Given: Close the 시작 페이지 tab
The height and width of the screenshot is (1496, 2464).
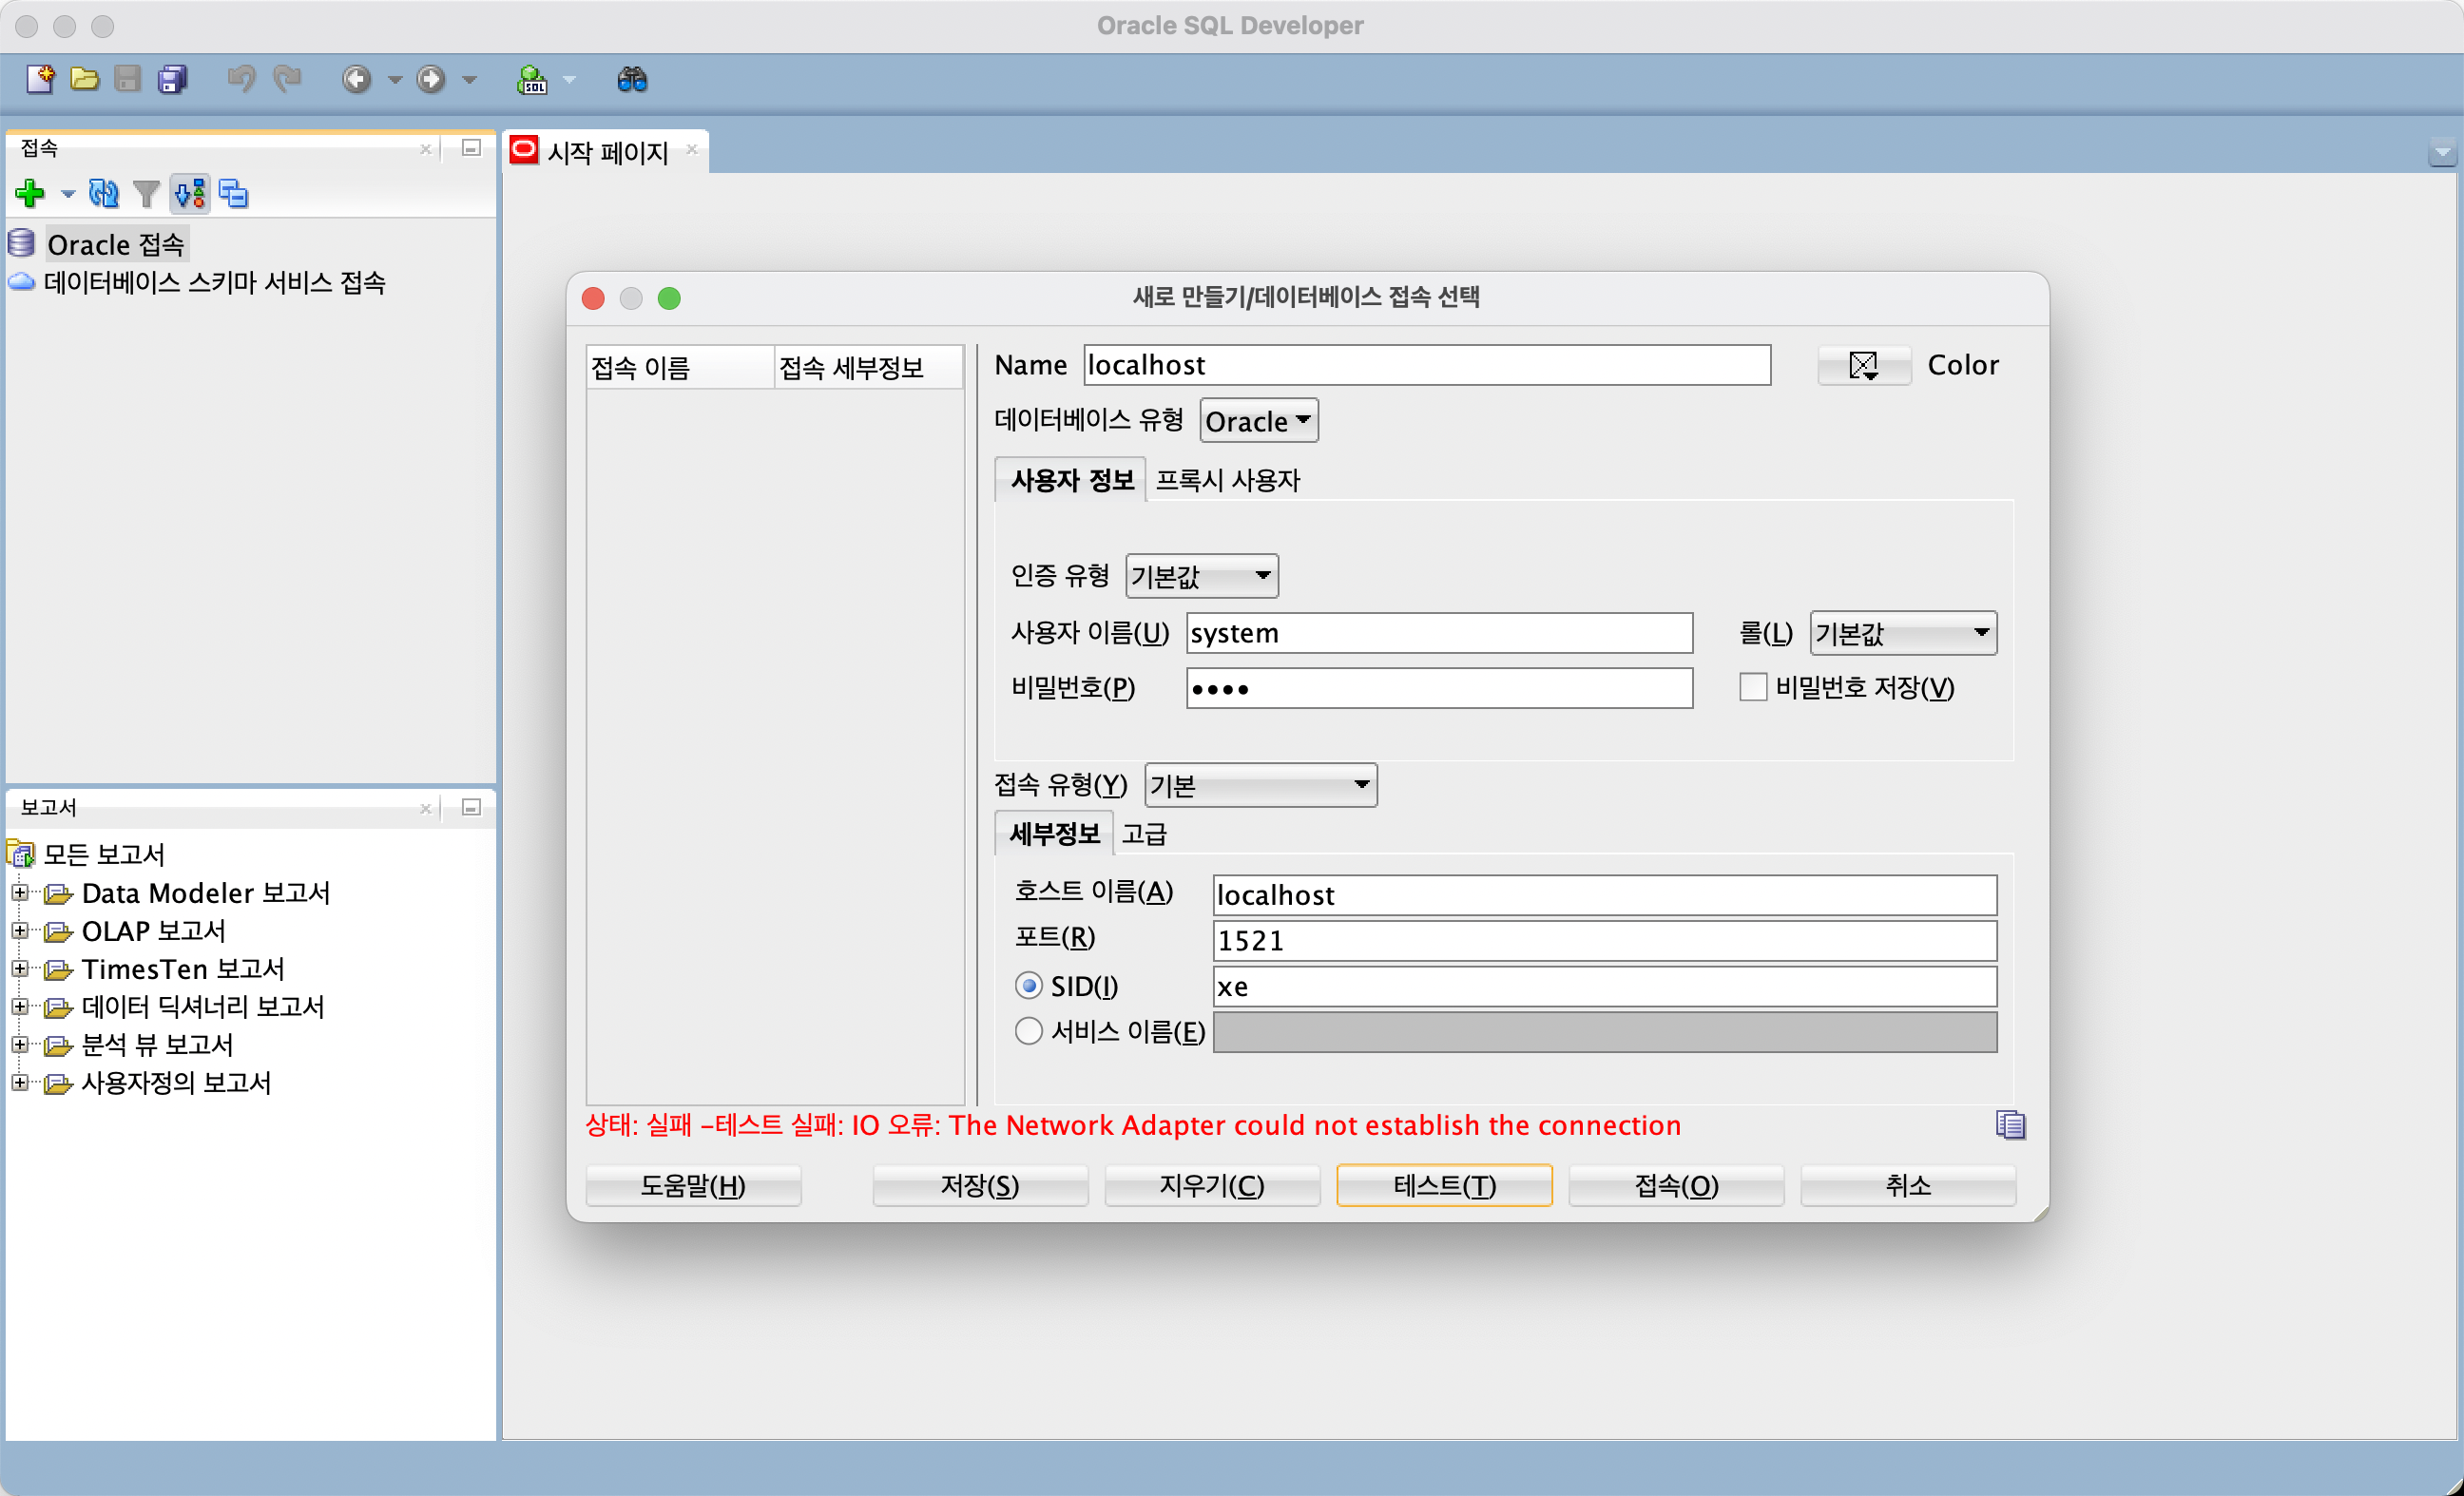Looking at the screenshot, I should point(691,149).
